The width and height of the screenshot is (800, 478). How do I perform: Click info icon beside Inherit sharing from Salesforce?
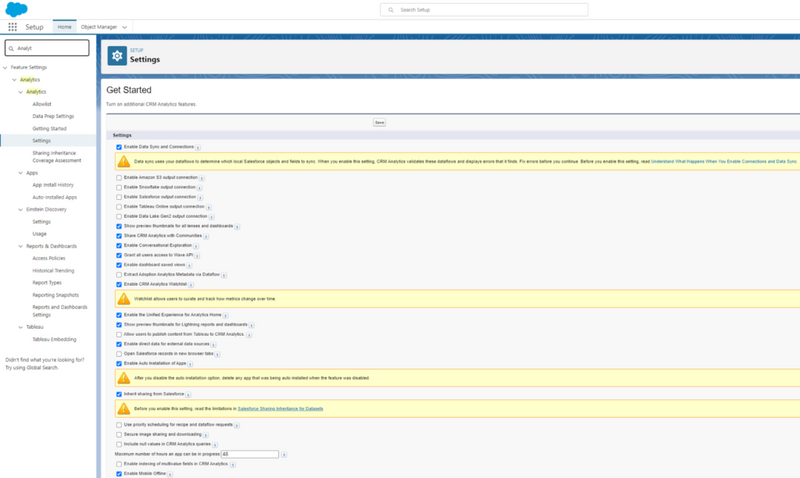coord(188,394)
